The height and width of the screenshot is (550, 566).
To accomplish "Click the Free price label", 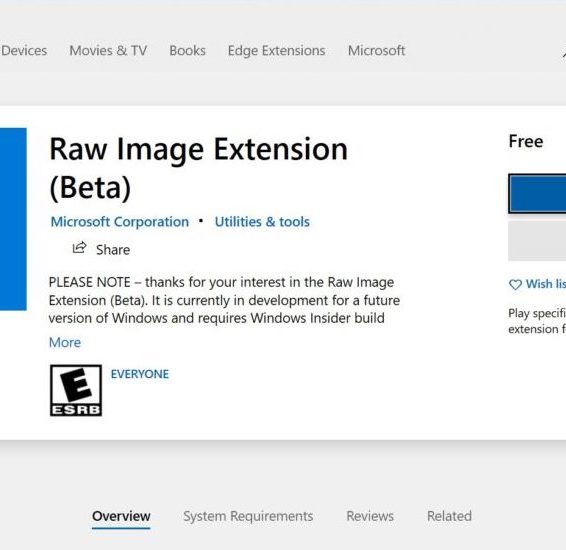I will (526, 141).
